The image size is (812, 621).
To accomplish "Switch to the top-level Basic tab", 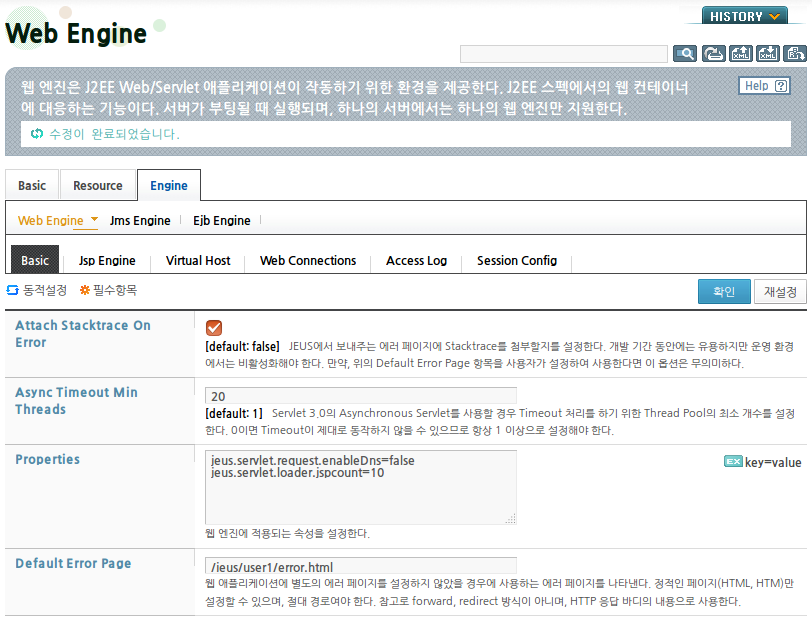I will pos(32,185).
